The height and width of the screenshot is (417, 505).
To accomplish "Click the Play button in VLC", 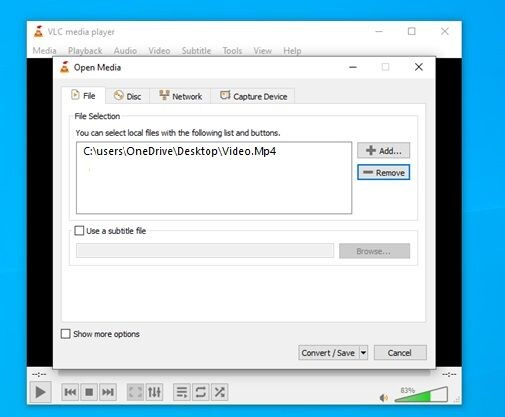I will (x=41, y=392).
